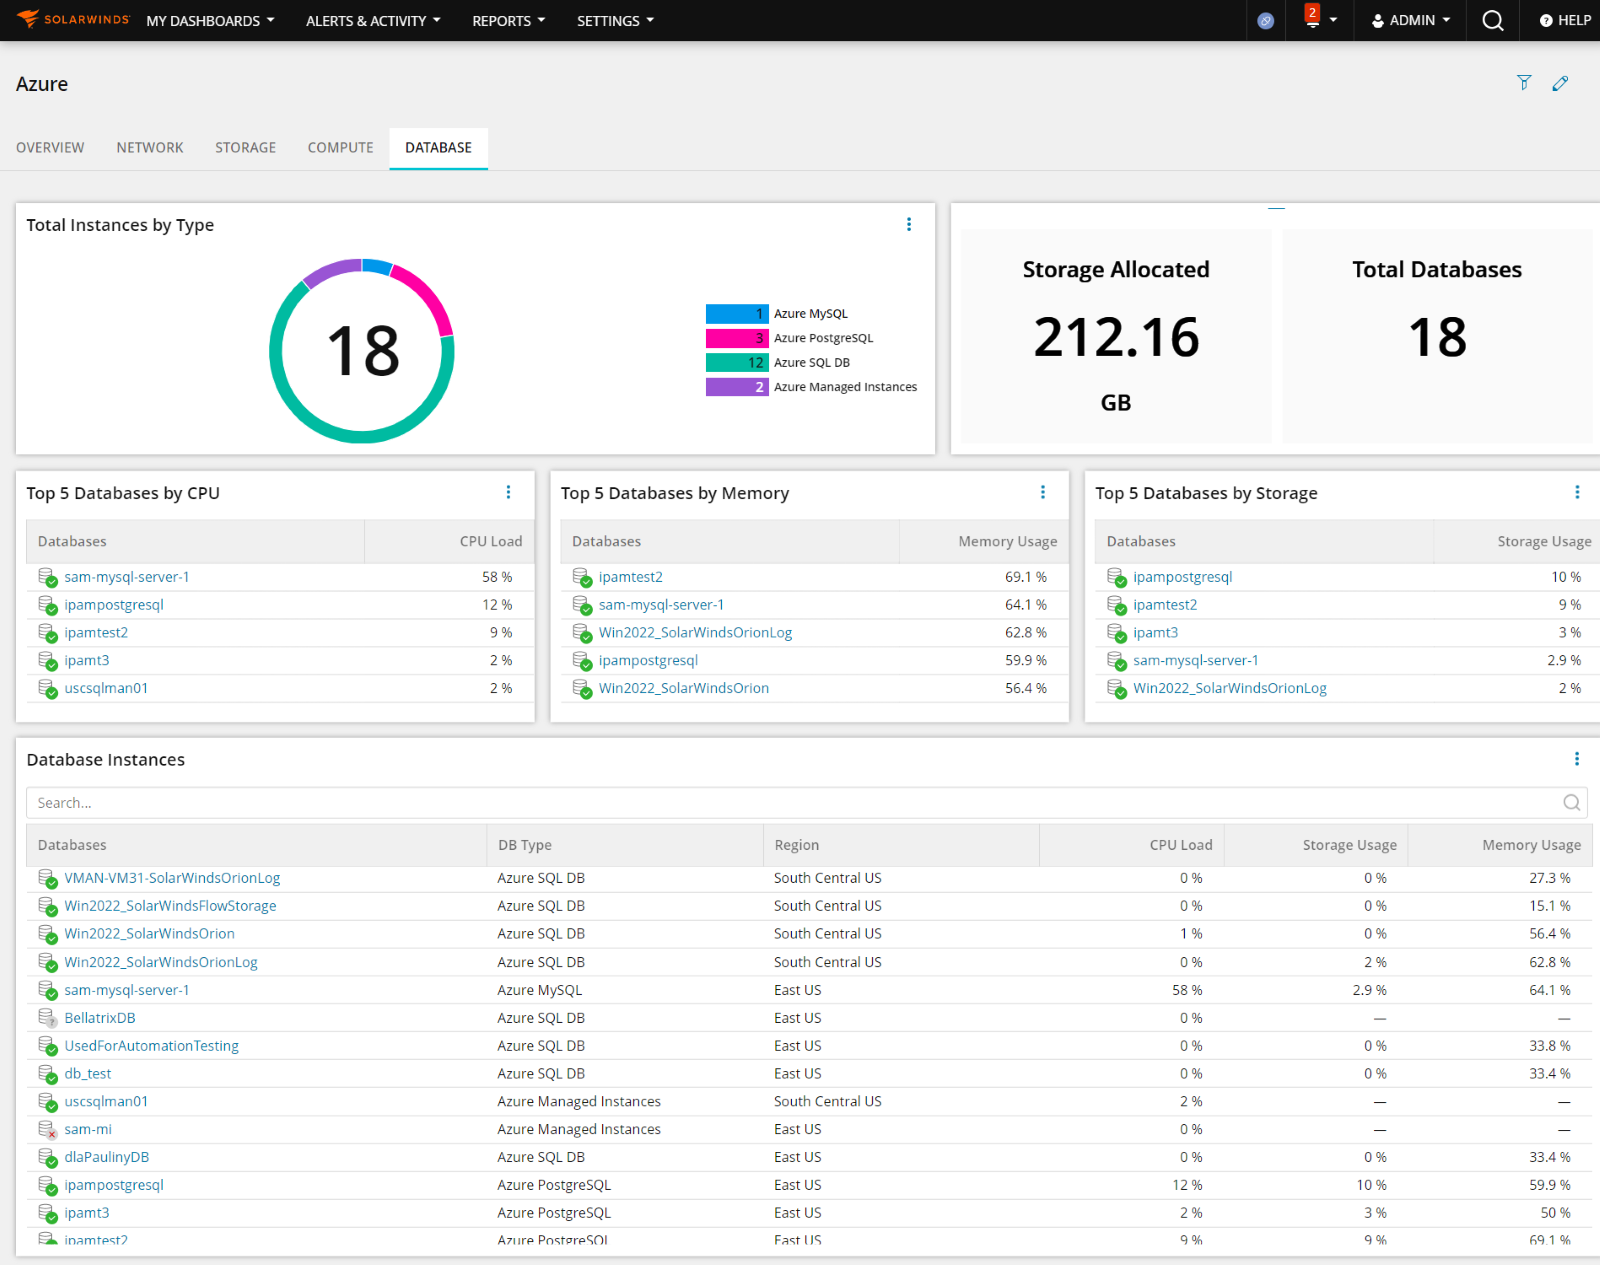
Task: Open the Admin user dropdown
Action: [1410, 20]
